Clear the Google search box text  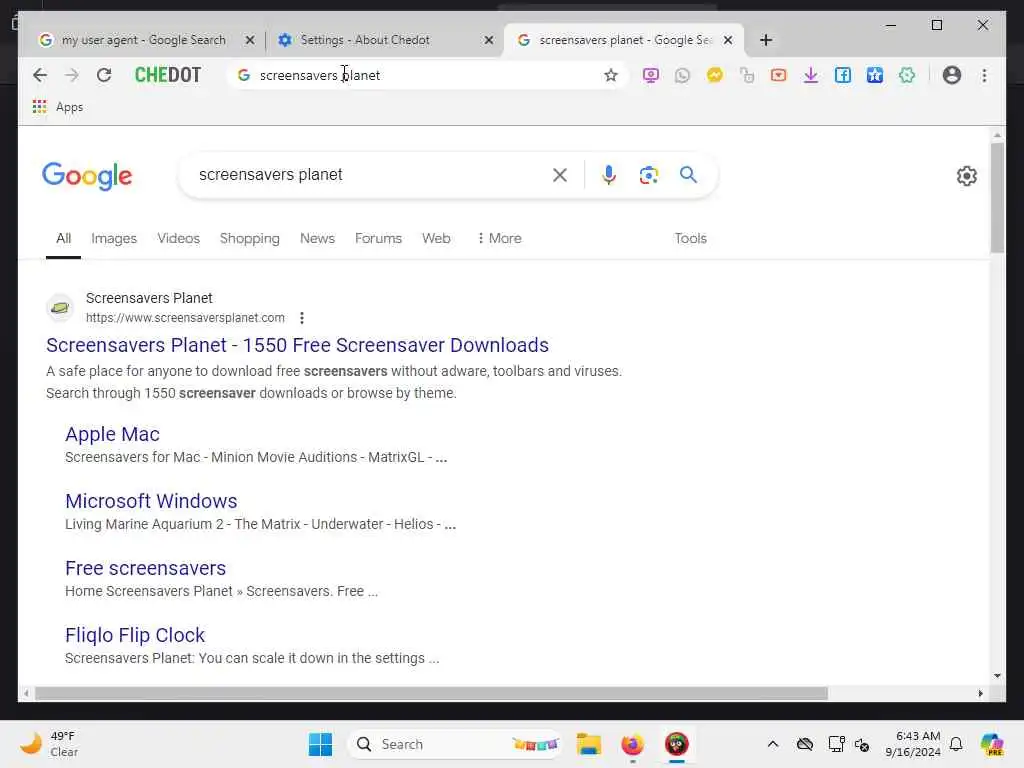(x=560, y=175)
